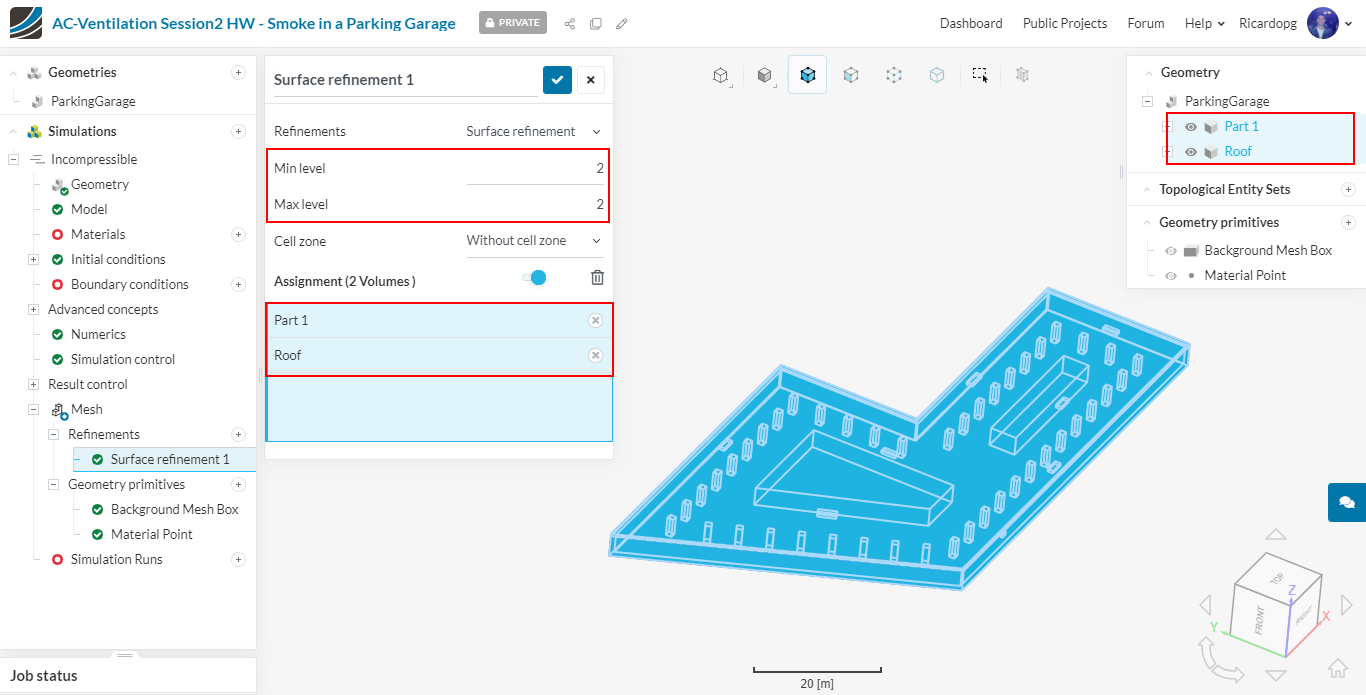Toggle visibility of Background Mesh Box
This screenshot has width=1366, height=695.
(1170, 251)
